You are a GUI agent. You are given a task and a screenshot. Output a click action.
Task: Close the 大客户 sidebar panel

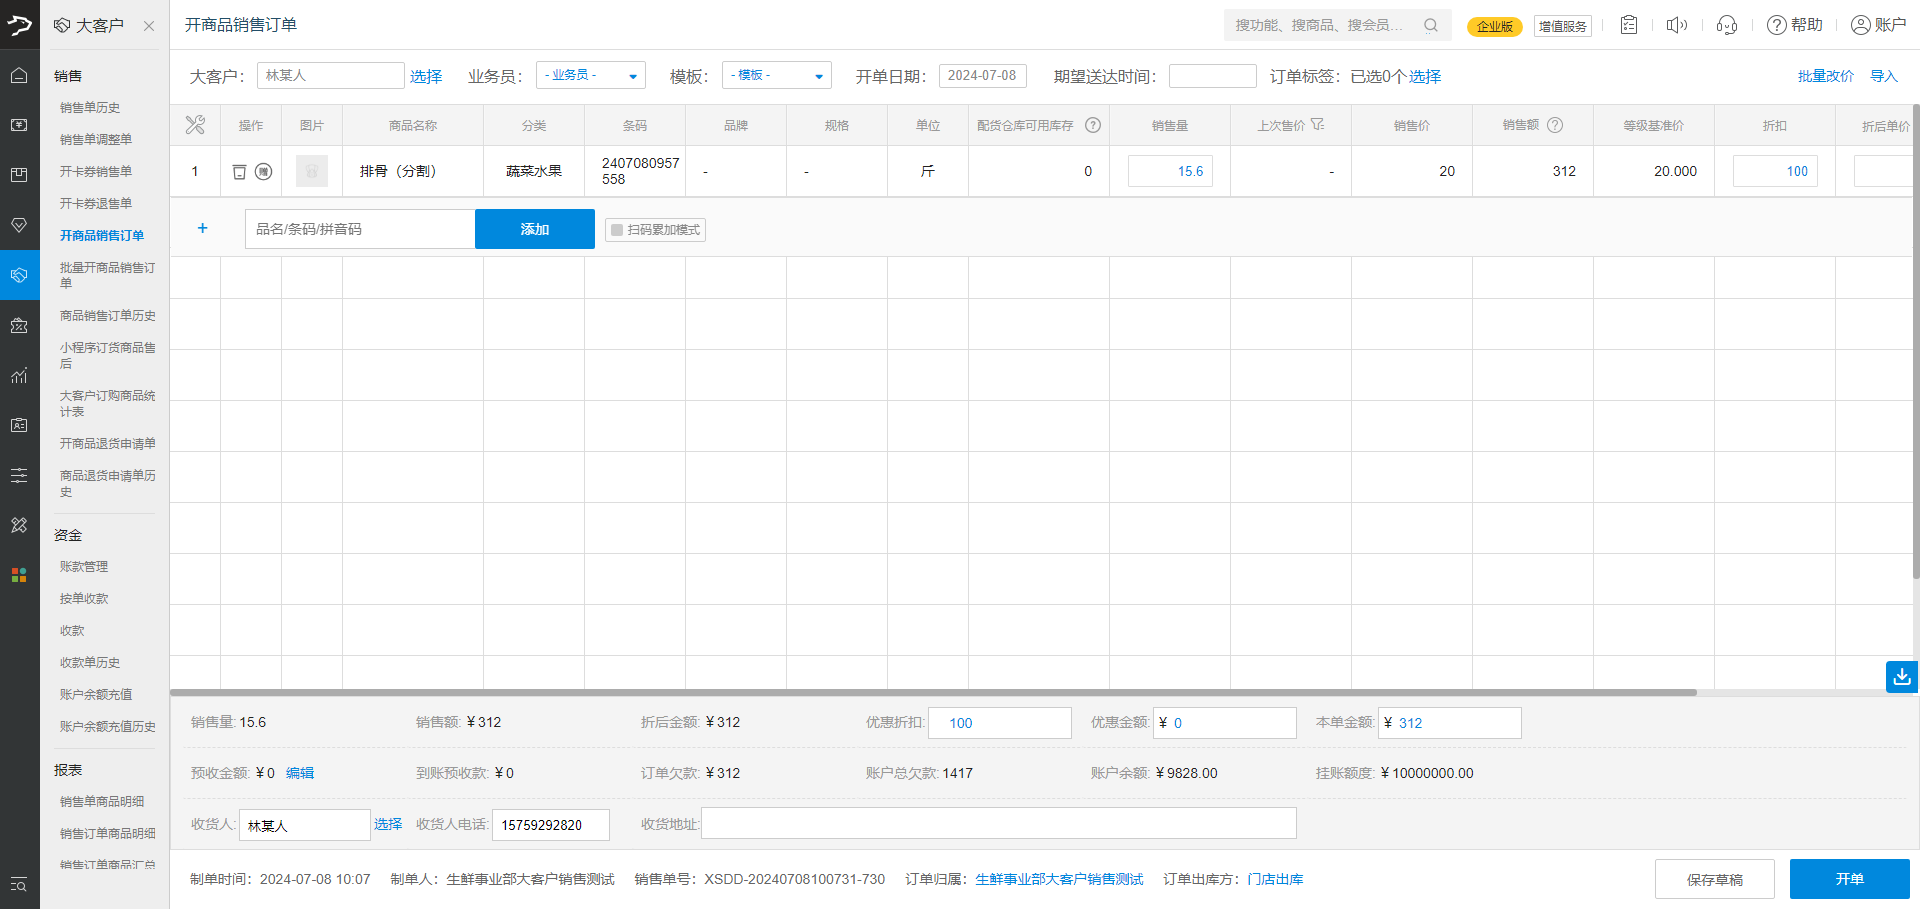pos(149,26)
